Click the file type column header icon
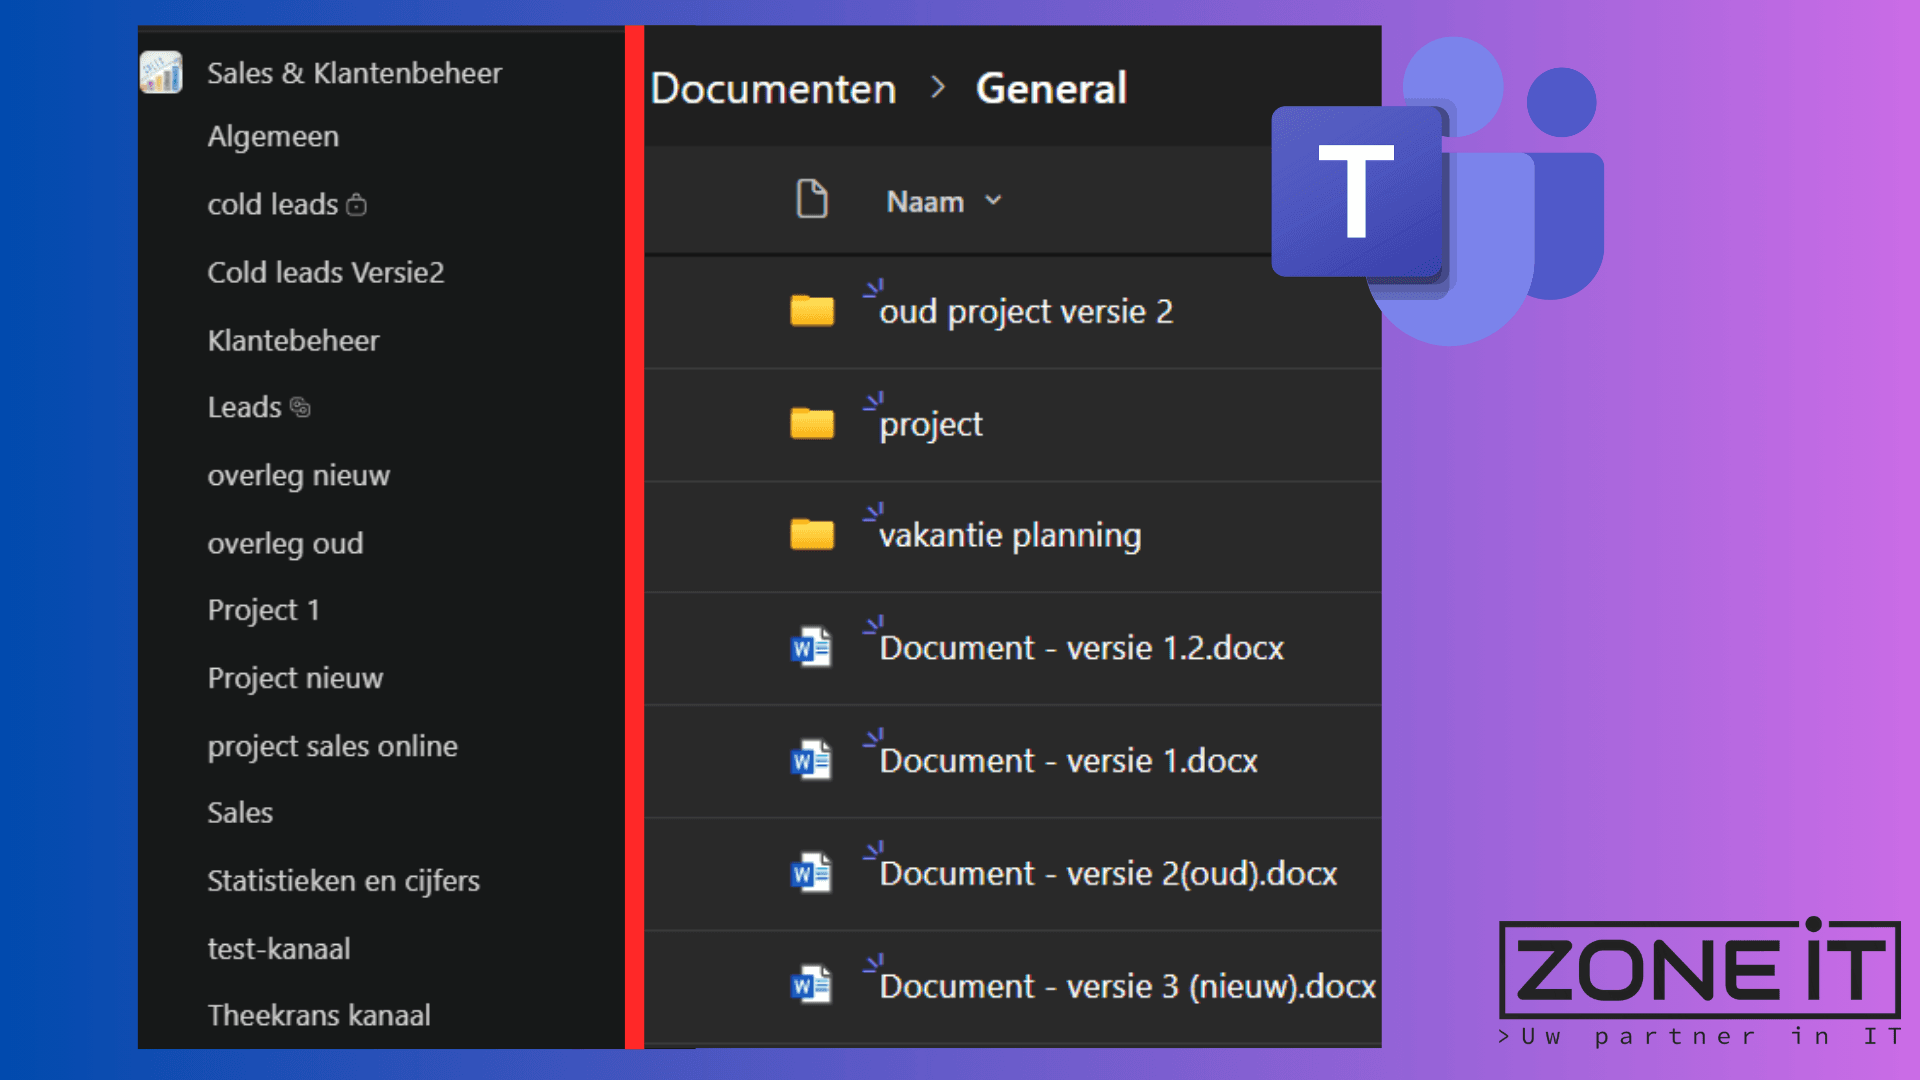The image size is (1920, 1080). coord(811,199)
